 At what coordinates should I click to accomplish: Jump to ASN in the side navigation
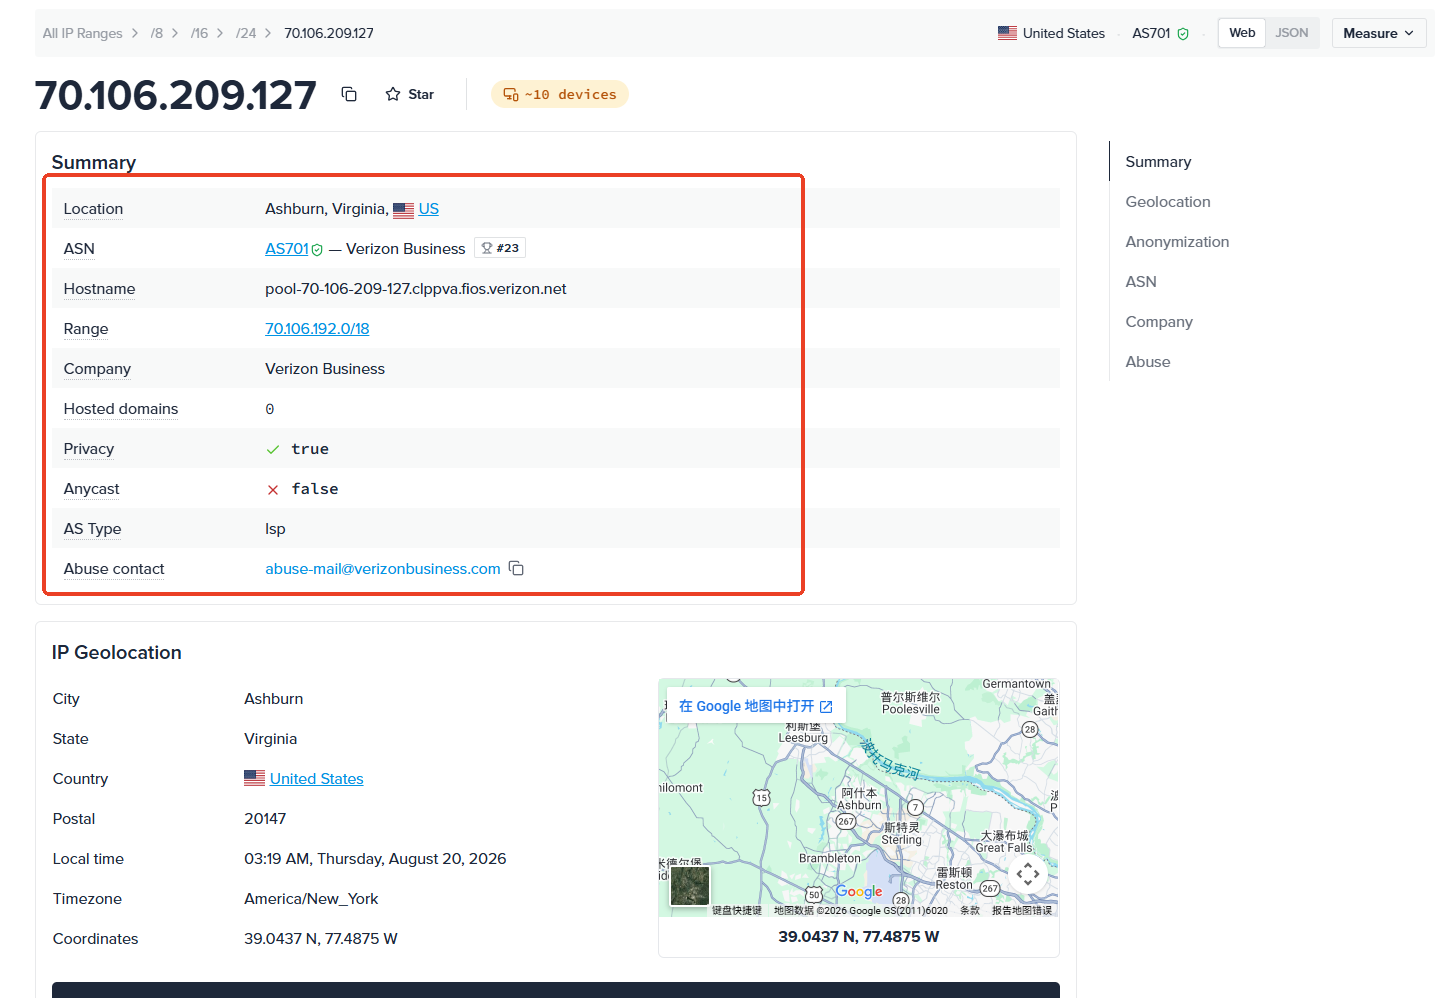(1141, 282)
